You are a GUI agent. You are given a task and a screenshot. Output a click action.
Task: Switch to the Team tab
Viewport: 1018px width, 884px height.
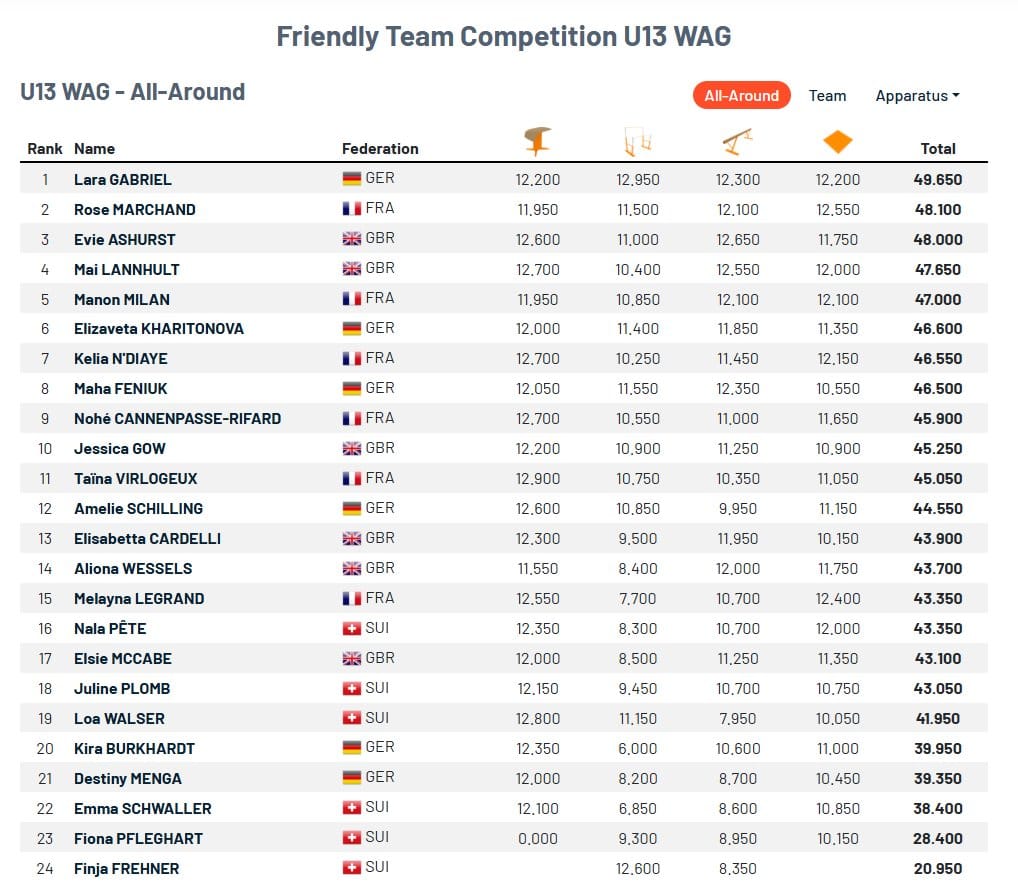click(x=827, y=96)
